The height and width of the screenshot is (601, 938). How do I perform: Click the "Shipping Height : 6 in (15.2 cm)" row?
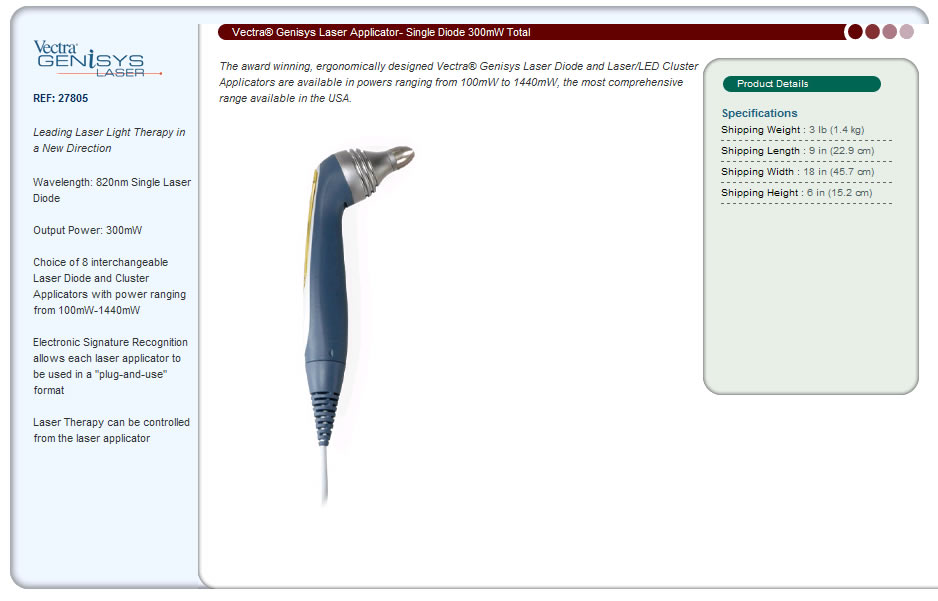tap(806, 193)
